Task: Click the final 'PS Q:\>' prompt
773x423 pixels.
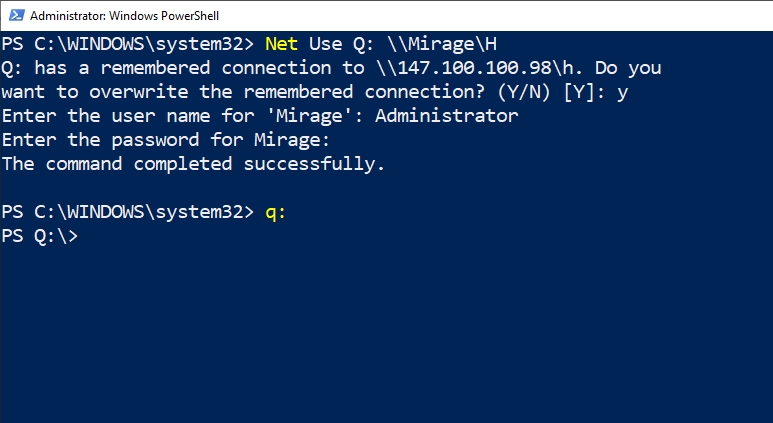Action: pyautogui.click(x=40, y=236)
